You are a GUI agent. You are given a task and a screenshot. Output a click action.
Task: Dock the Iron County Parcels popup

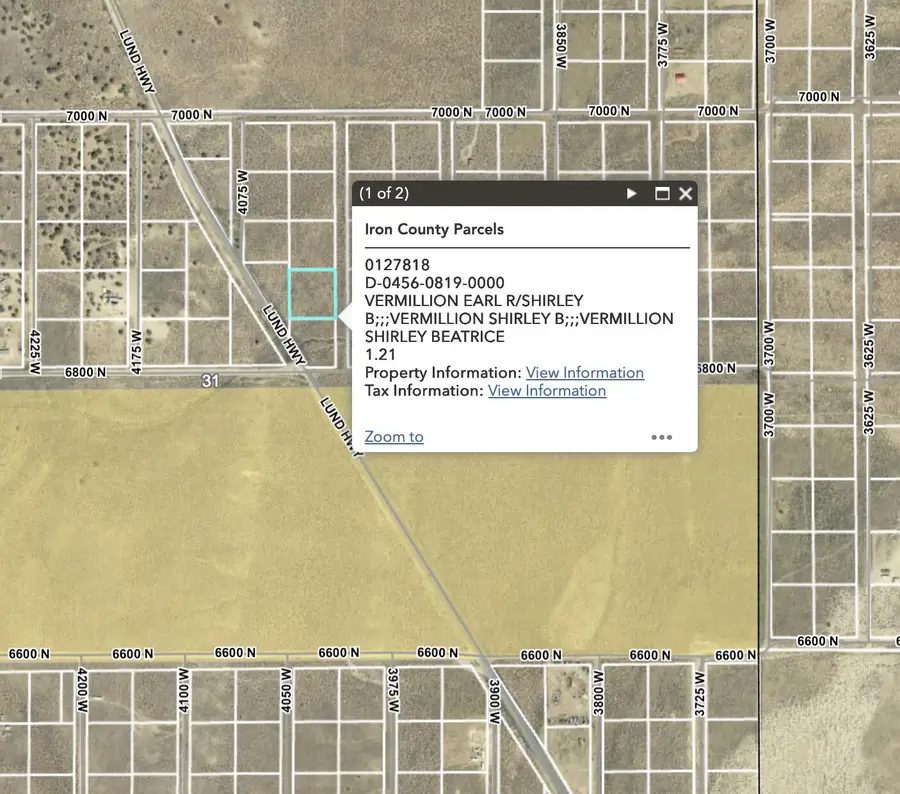point(661,193)
